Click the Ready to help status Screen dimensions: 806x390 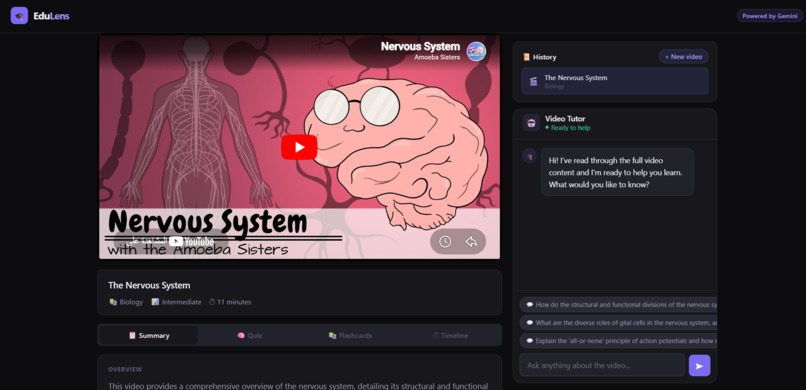pos(567,128)
